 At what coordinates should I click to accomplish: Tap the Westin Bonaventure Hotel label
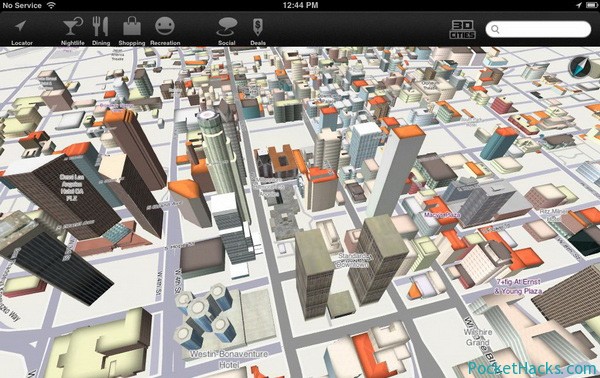click(229, 359)
